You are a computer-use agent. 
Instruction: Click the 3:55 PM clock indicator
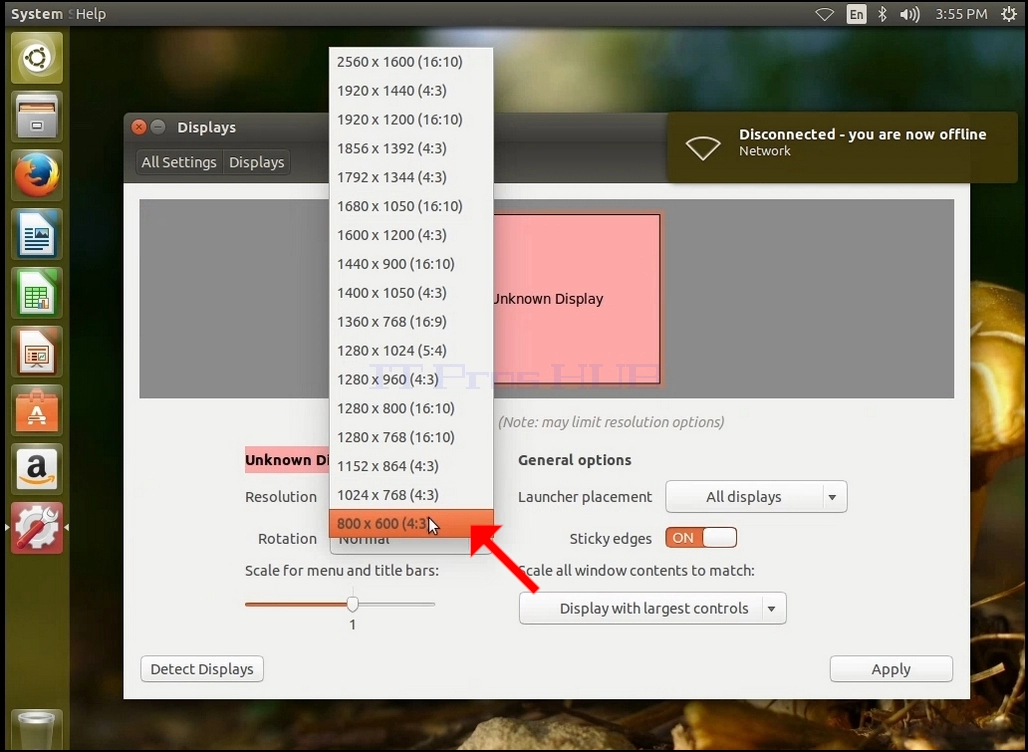tap(961, 14)
